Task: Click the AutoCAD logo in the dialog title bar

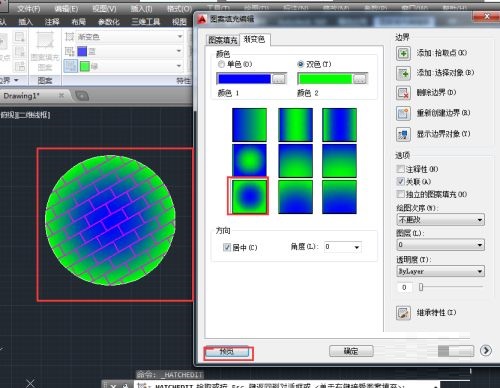Action: (202, 19)
